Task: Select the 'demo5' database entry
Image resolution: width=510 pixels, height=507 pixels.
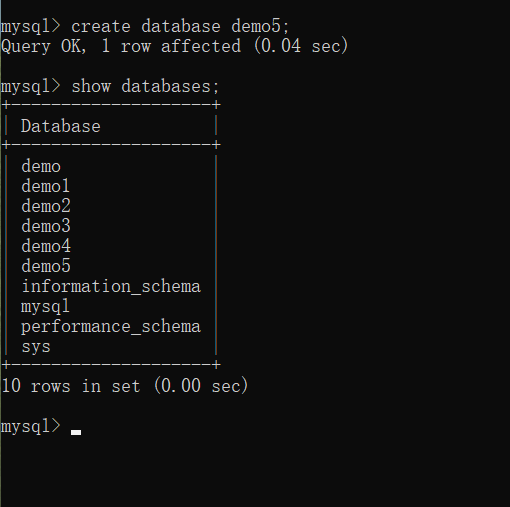Action: (46, 266)
